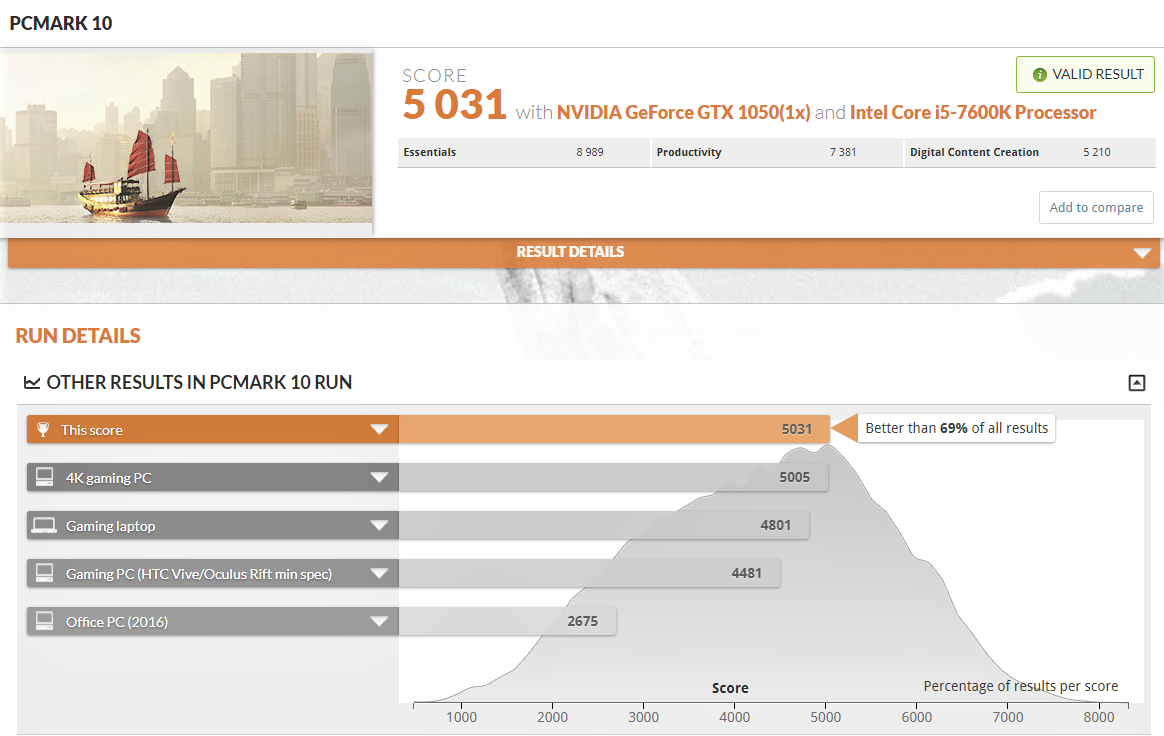Click the Hong Kong junk boat thumbnail

coord(186,137)
